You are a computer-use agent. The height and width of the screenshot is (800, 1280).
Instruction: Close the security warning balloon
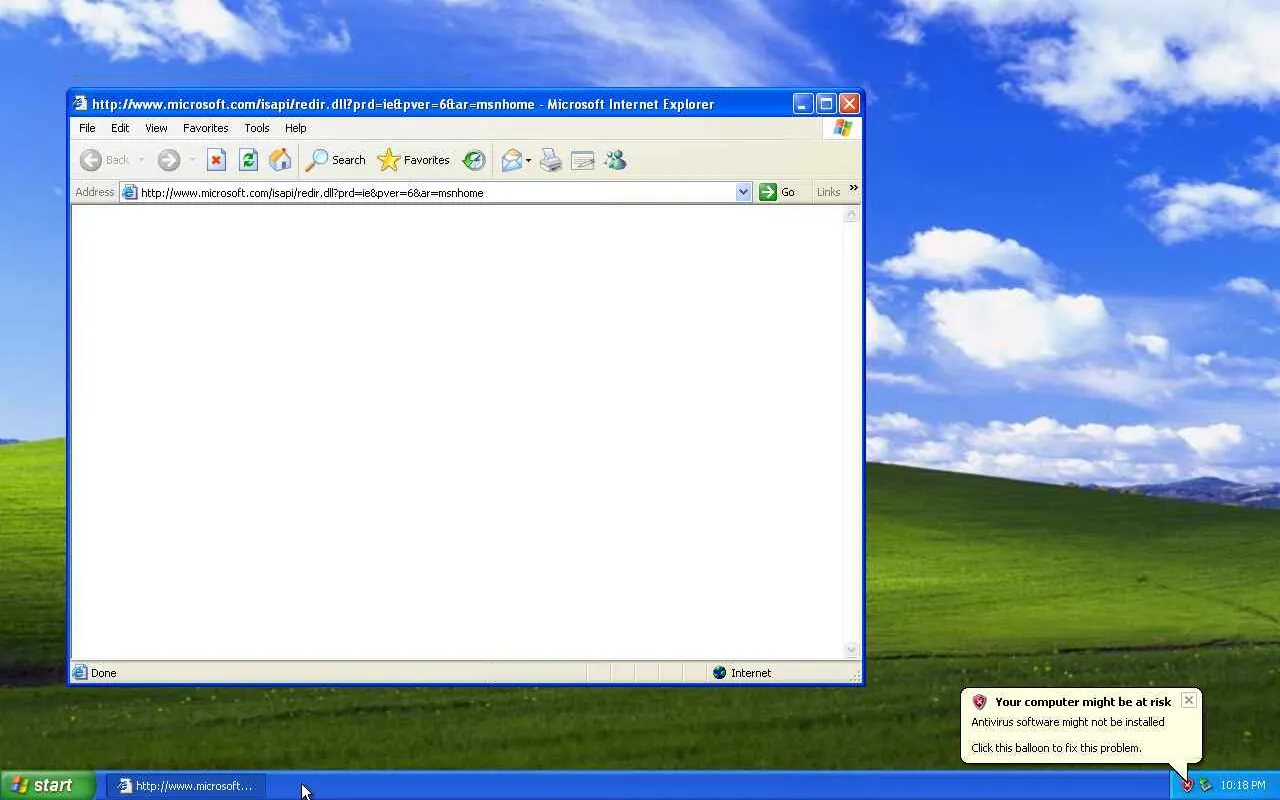pos(1188,700)
